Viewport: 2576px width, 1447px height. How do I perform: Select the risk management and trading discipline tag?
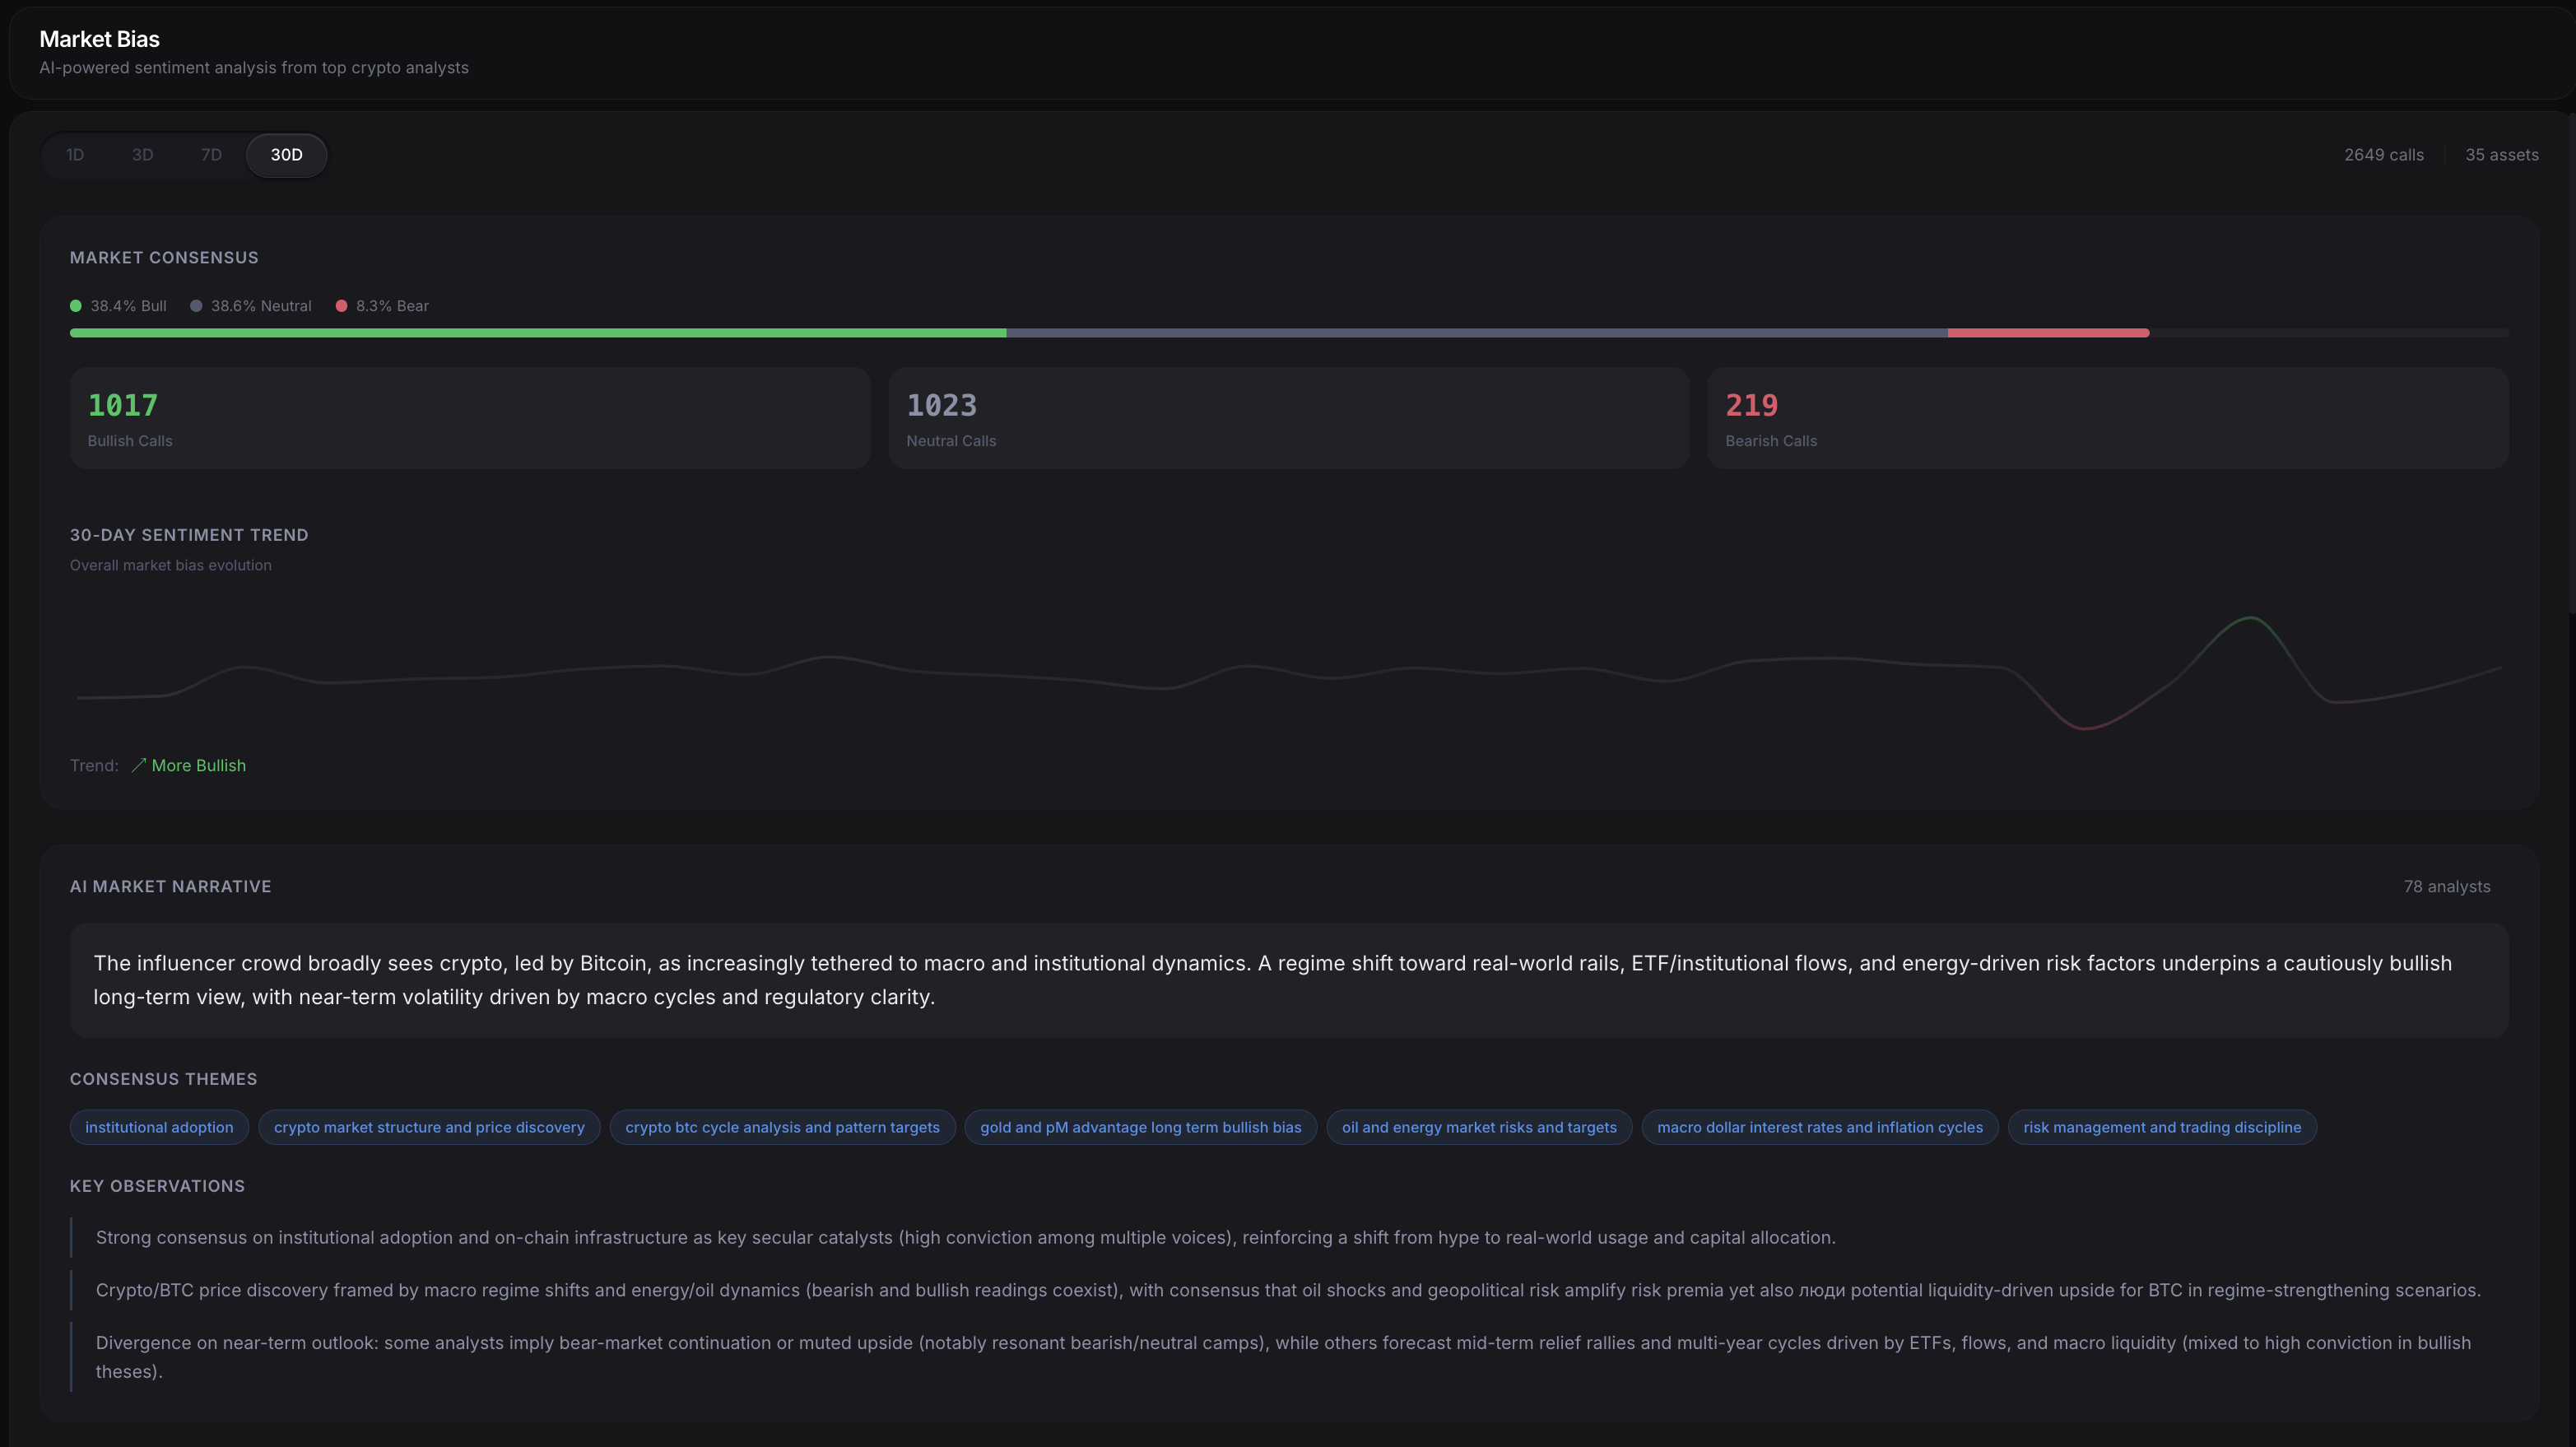[x=2161, y=1127]
